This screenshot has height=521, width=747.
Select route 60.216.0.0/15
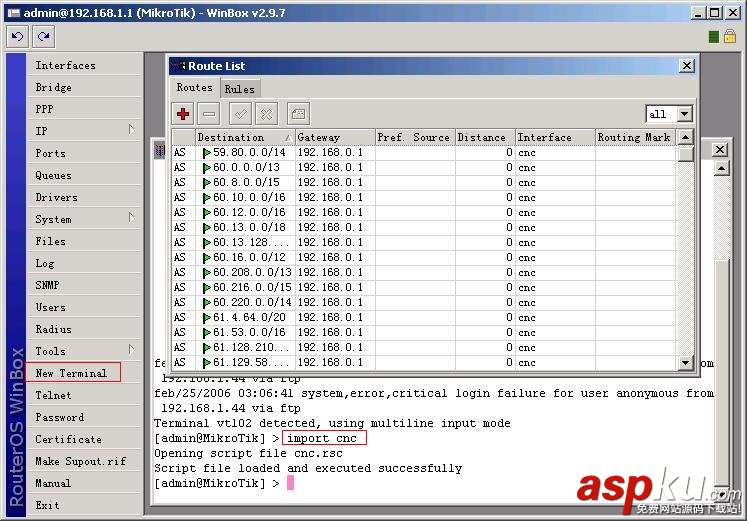pos(424,288)
